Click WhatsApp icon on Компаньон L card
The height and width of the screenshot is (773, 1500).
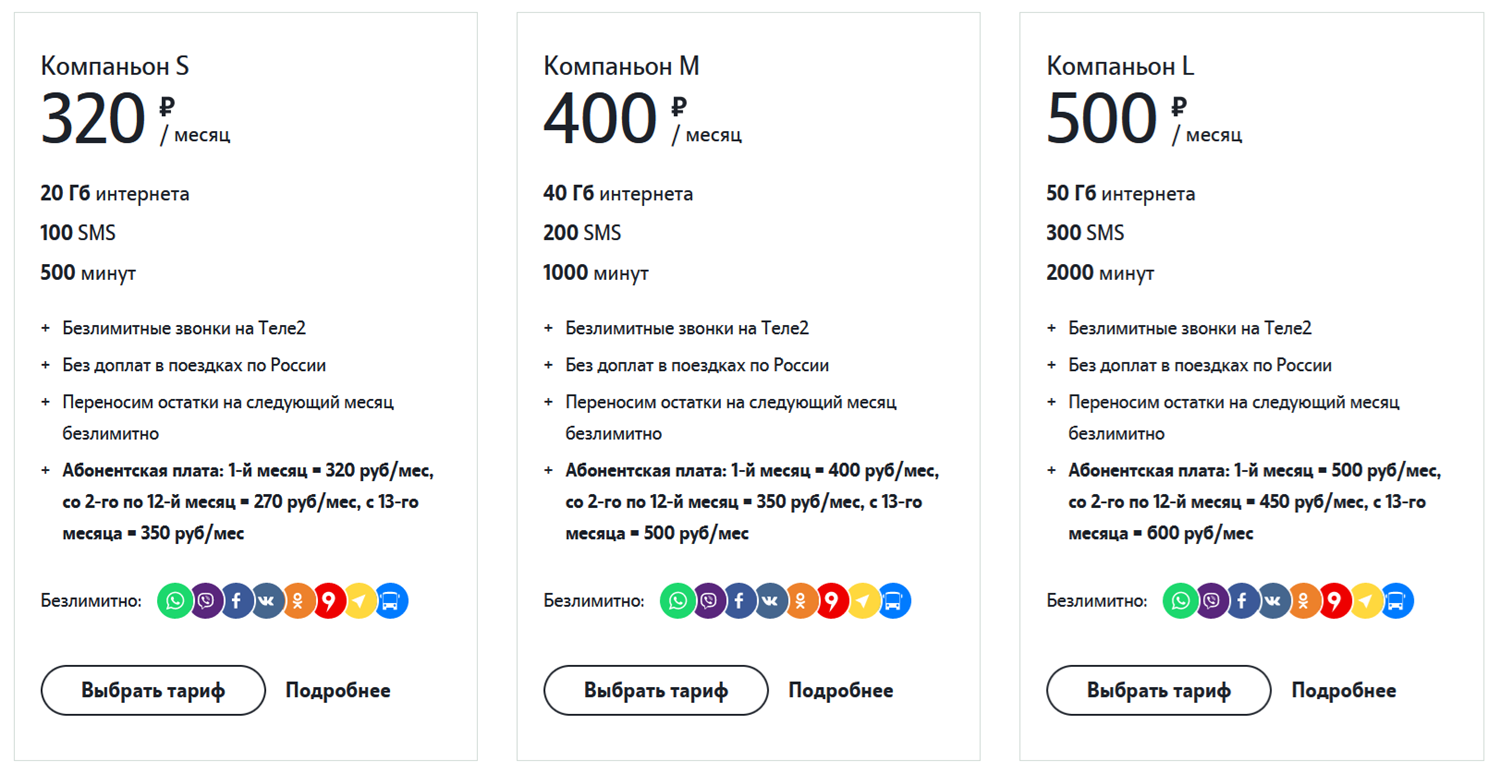click(x=1180, y=601)
